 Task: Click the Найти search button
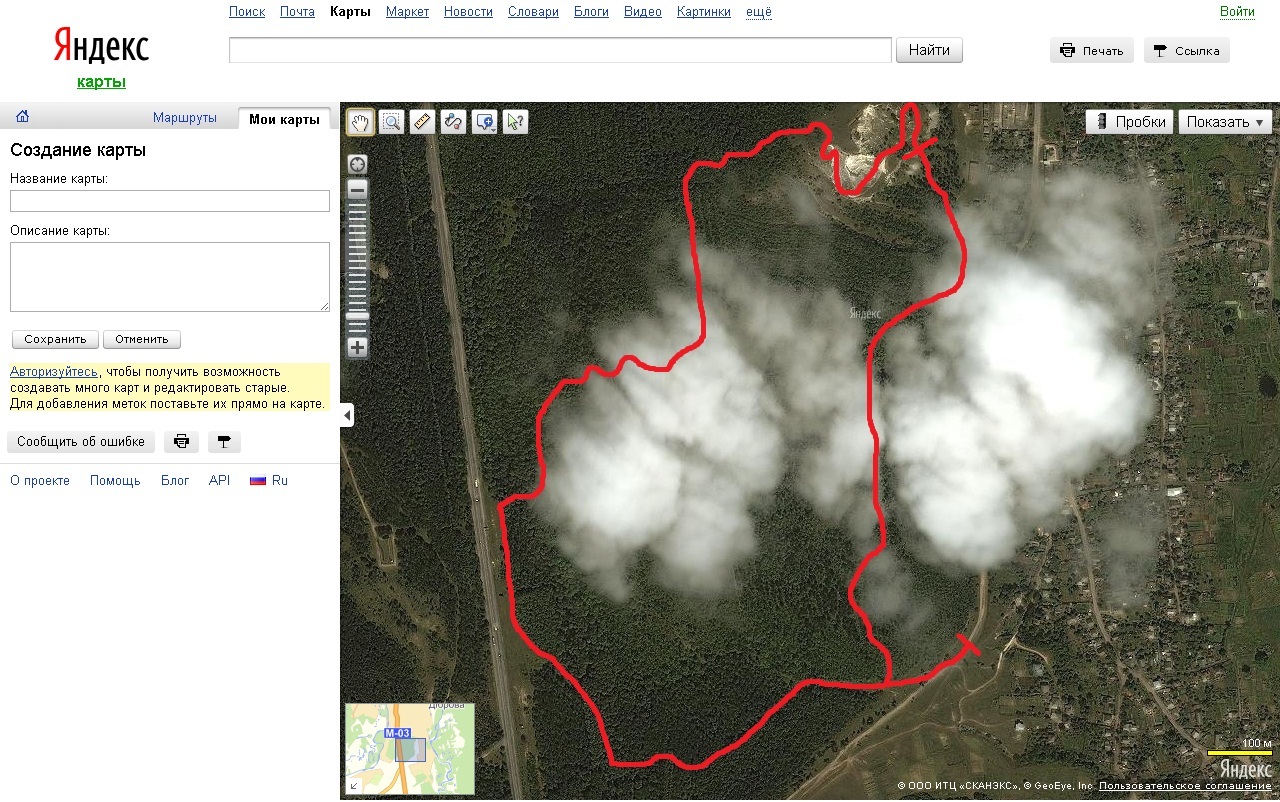pyautogui.click(x=930, y=50)
